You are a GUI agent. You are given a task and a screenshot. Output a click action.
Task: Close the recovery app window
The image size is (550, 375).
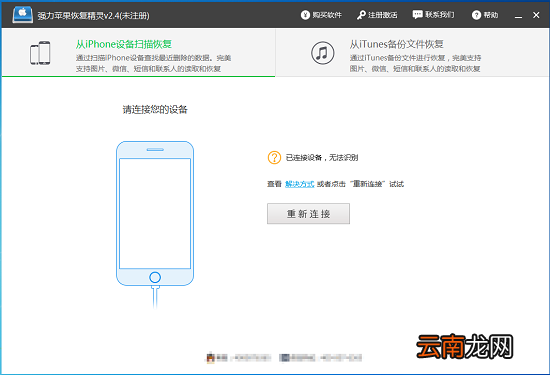pyautogui.click(x=536, y=15)
